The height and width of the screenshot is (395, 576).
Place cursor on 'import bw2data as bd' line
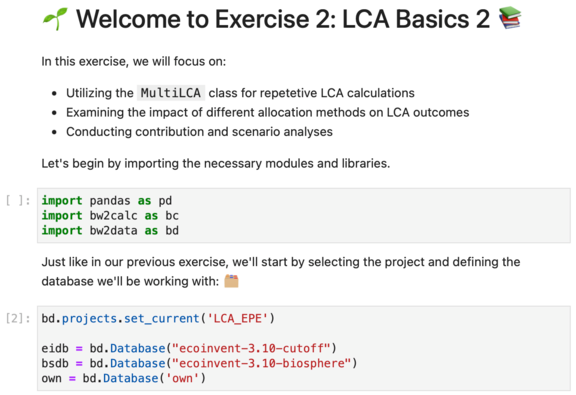coord(110,231)
